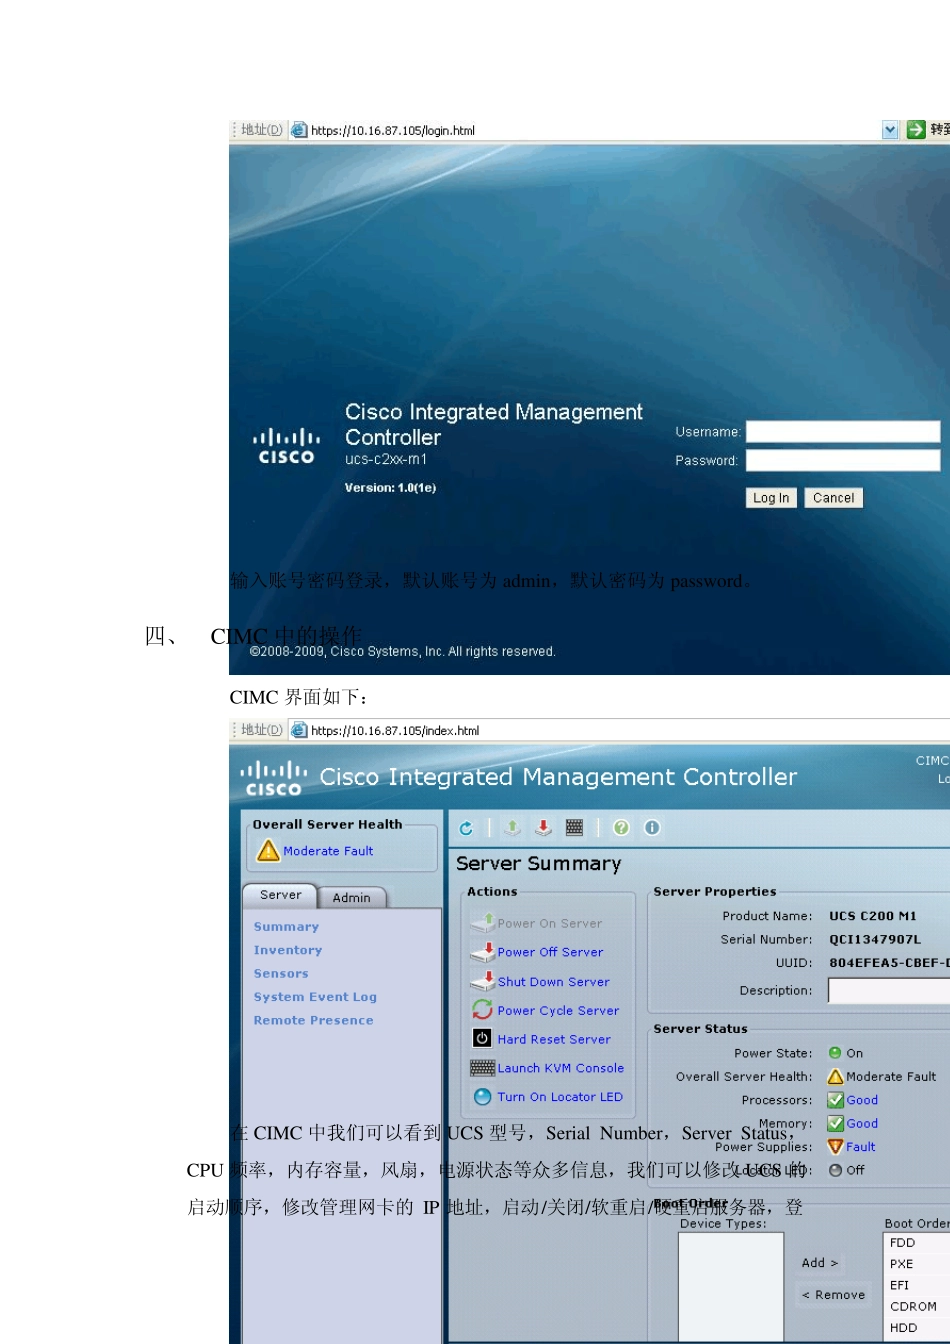Click green Go arrow beside login address bar
The height and width of the screenshot is (1344, 950).
click(x=916, y=130)
